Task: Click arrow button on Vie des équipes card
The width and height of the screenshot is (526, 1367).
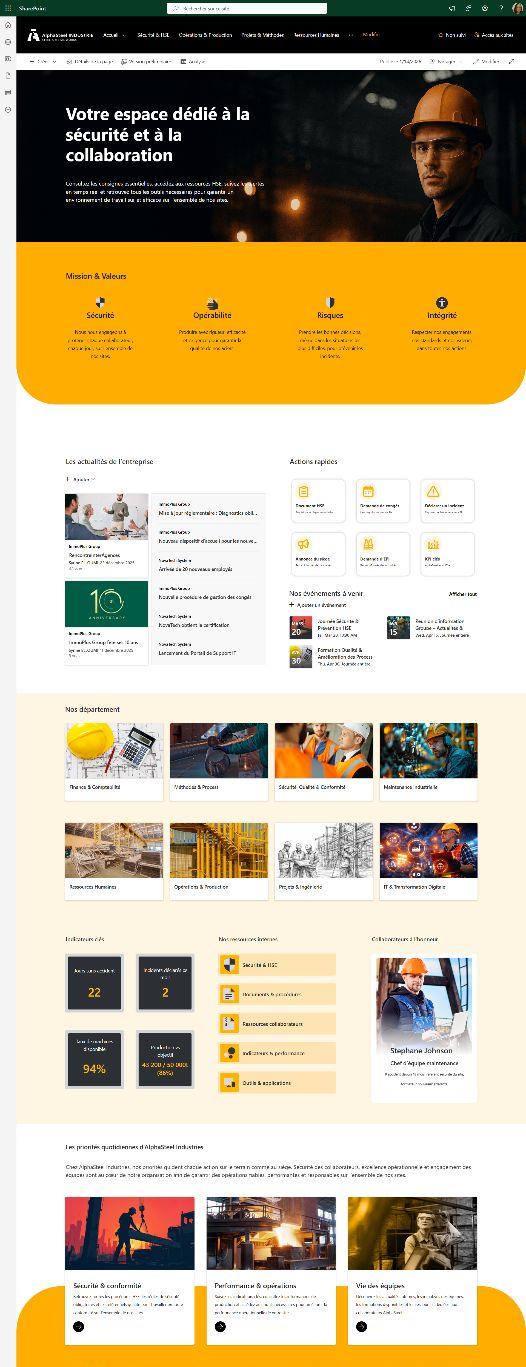Action: click(362, 1326)
